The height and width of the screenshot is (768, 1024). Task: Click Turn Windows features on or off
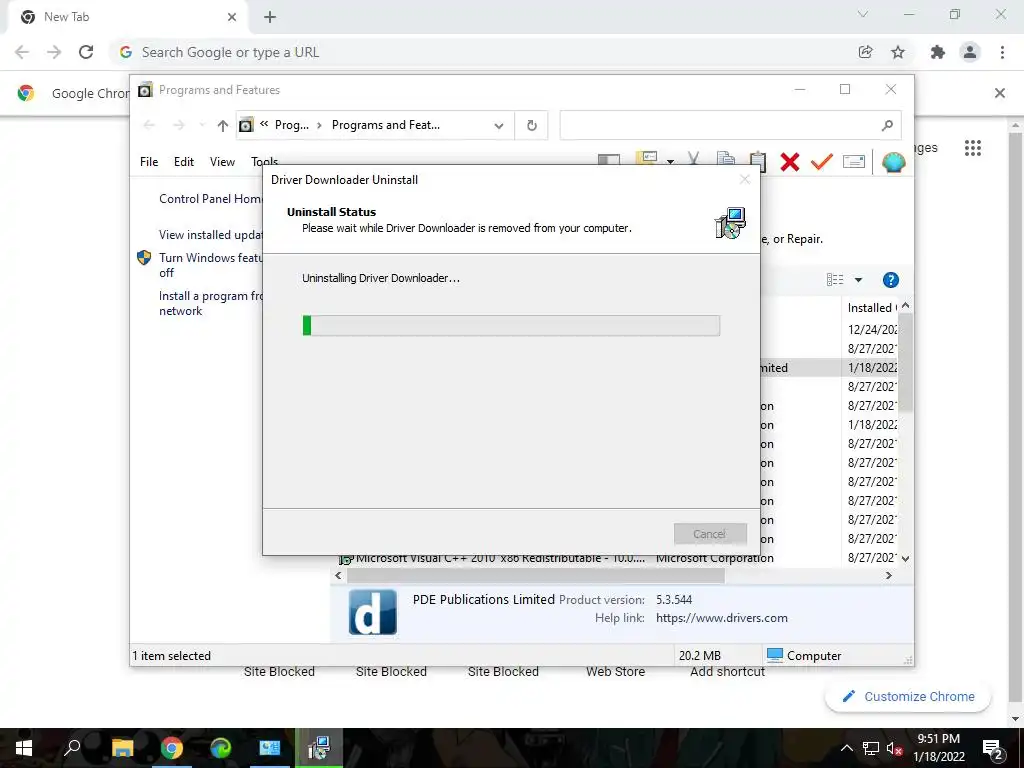click(210, 265)
